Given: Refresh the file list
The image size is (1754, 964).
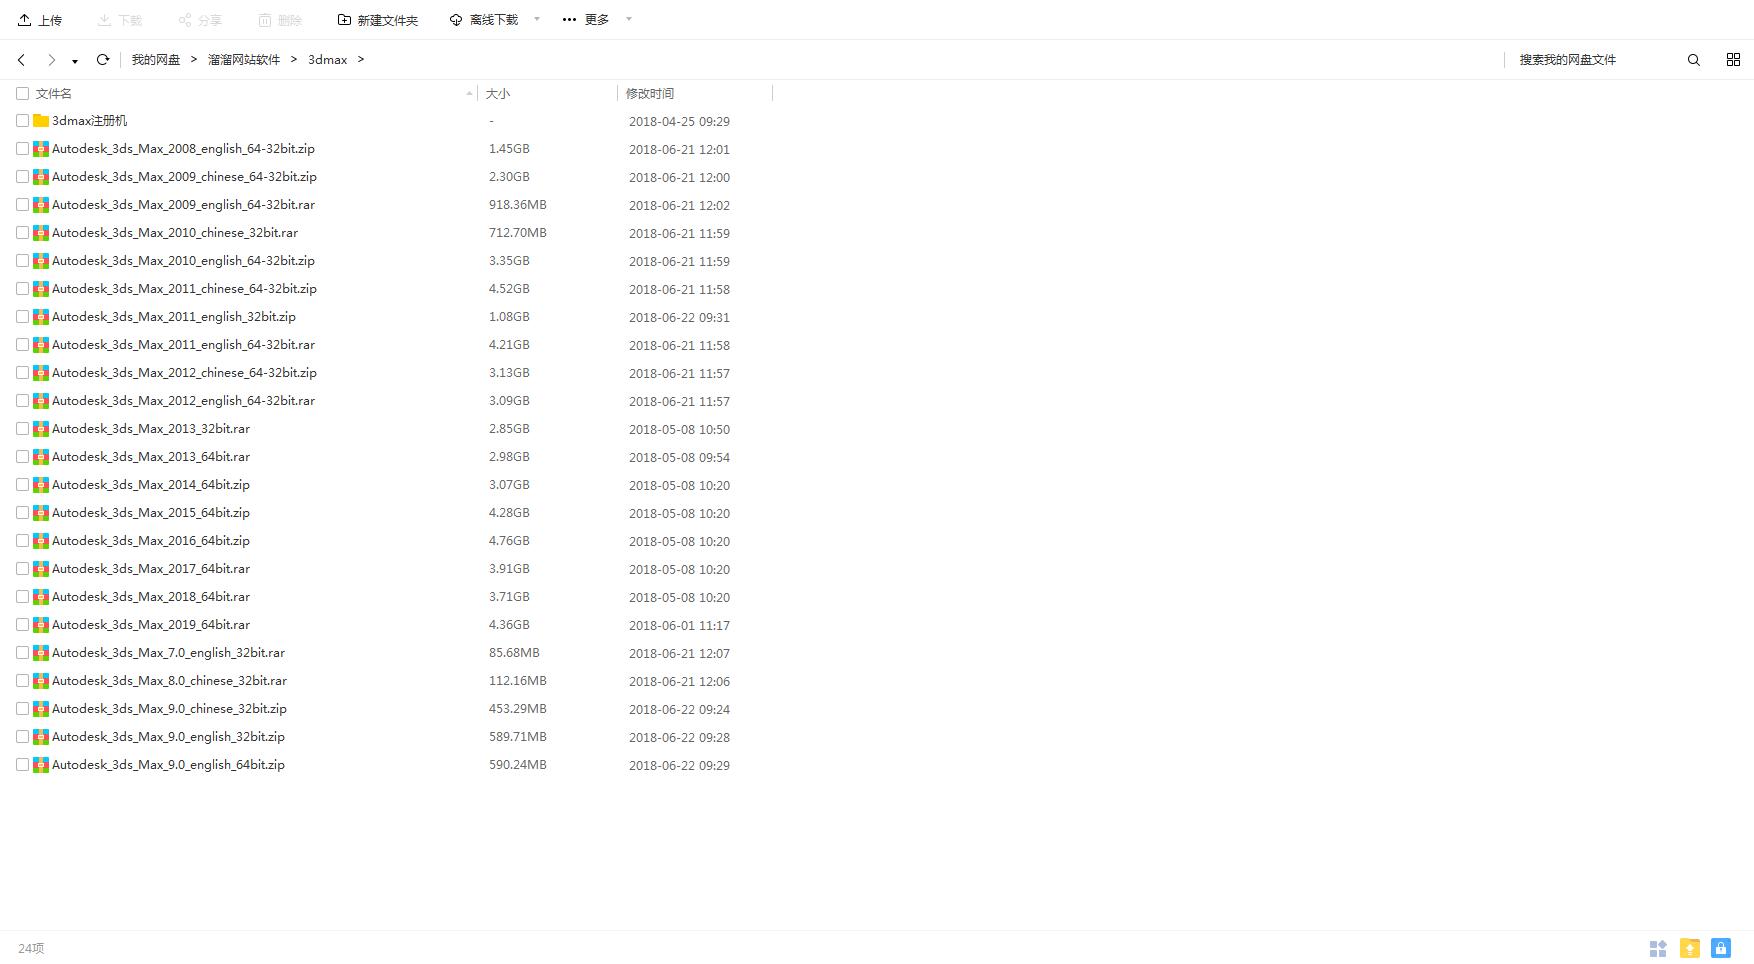Looking at the screenshot, I should tap(102, 60).
